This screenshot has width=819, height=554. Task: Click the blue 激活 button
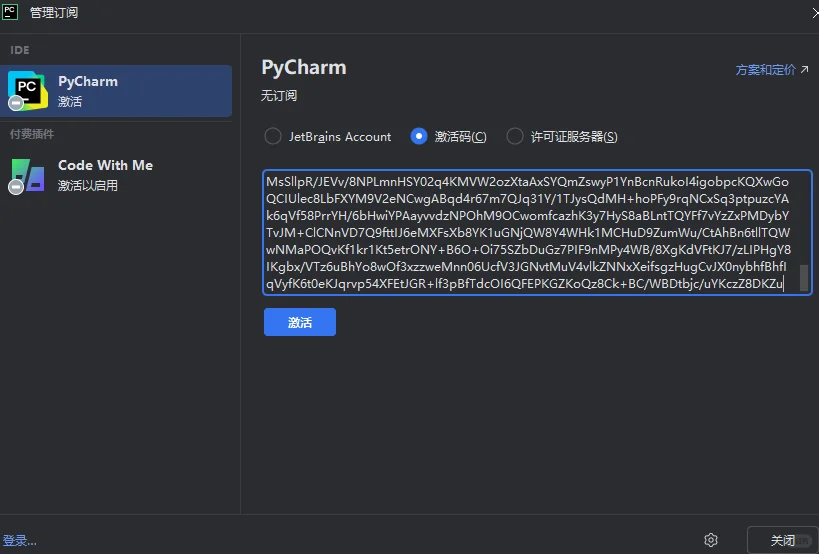click(300, 322)
